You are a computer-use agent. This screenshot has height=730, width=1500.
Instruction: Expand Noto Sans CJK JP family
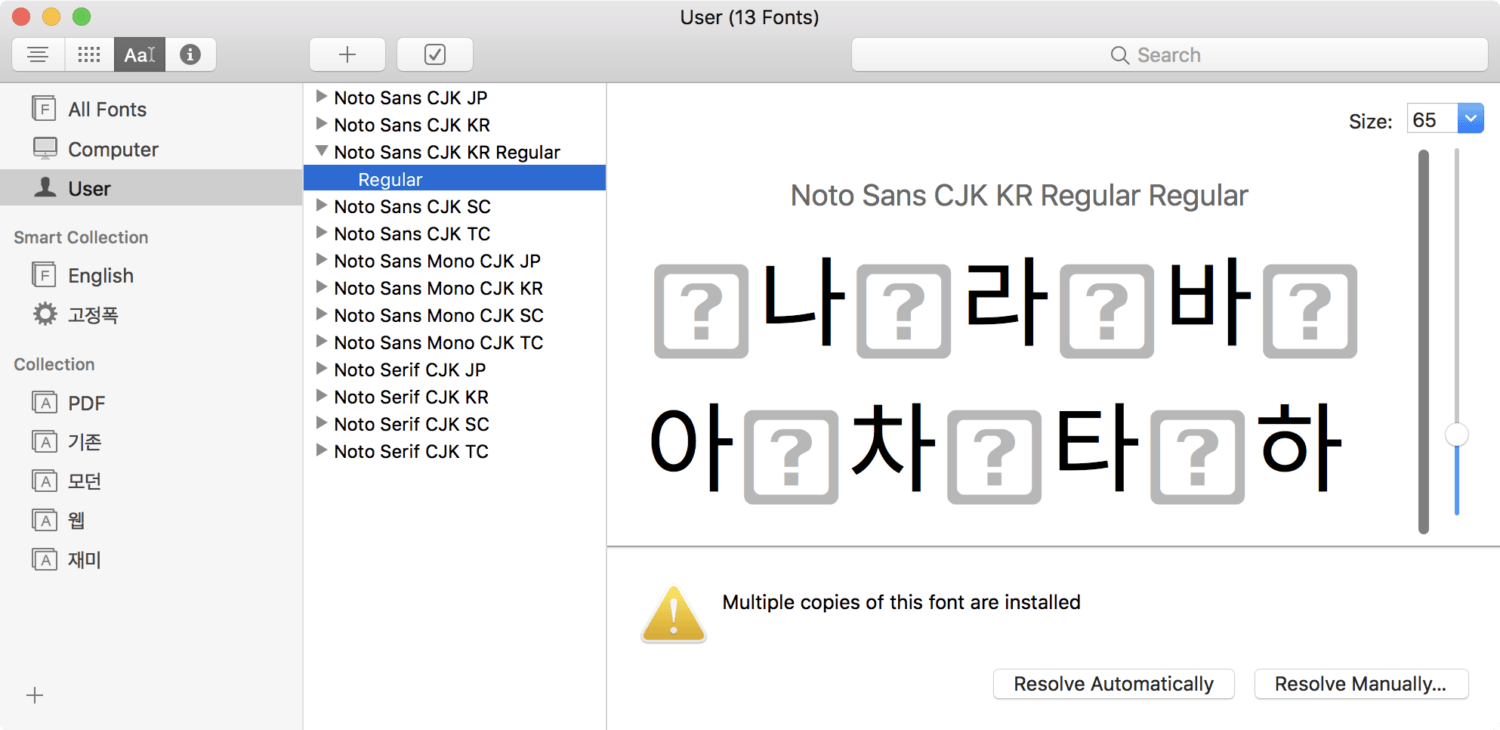point(321,97)
